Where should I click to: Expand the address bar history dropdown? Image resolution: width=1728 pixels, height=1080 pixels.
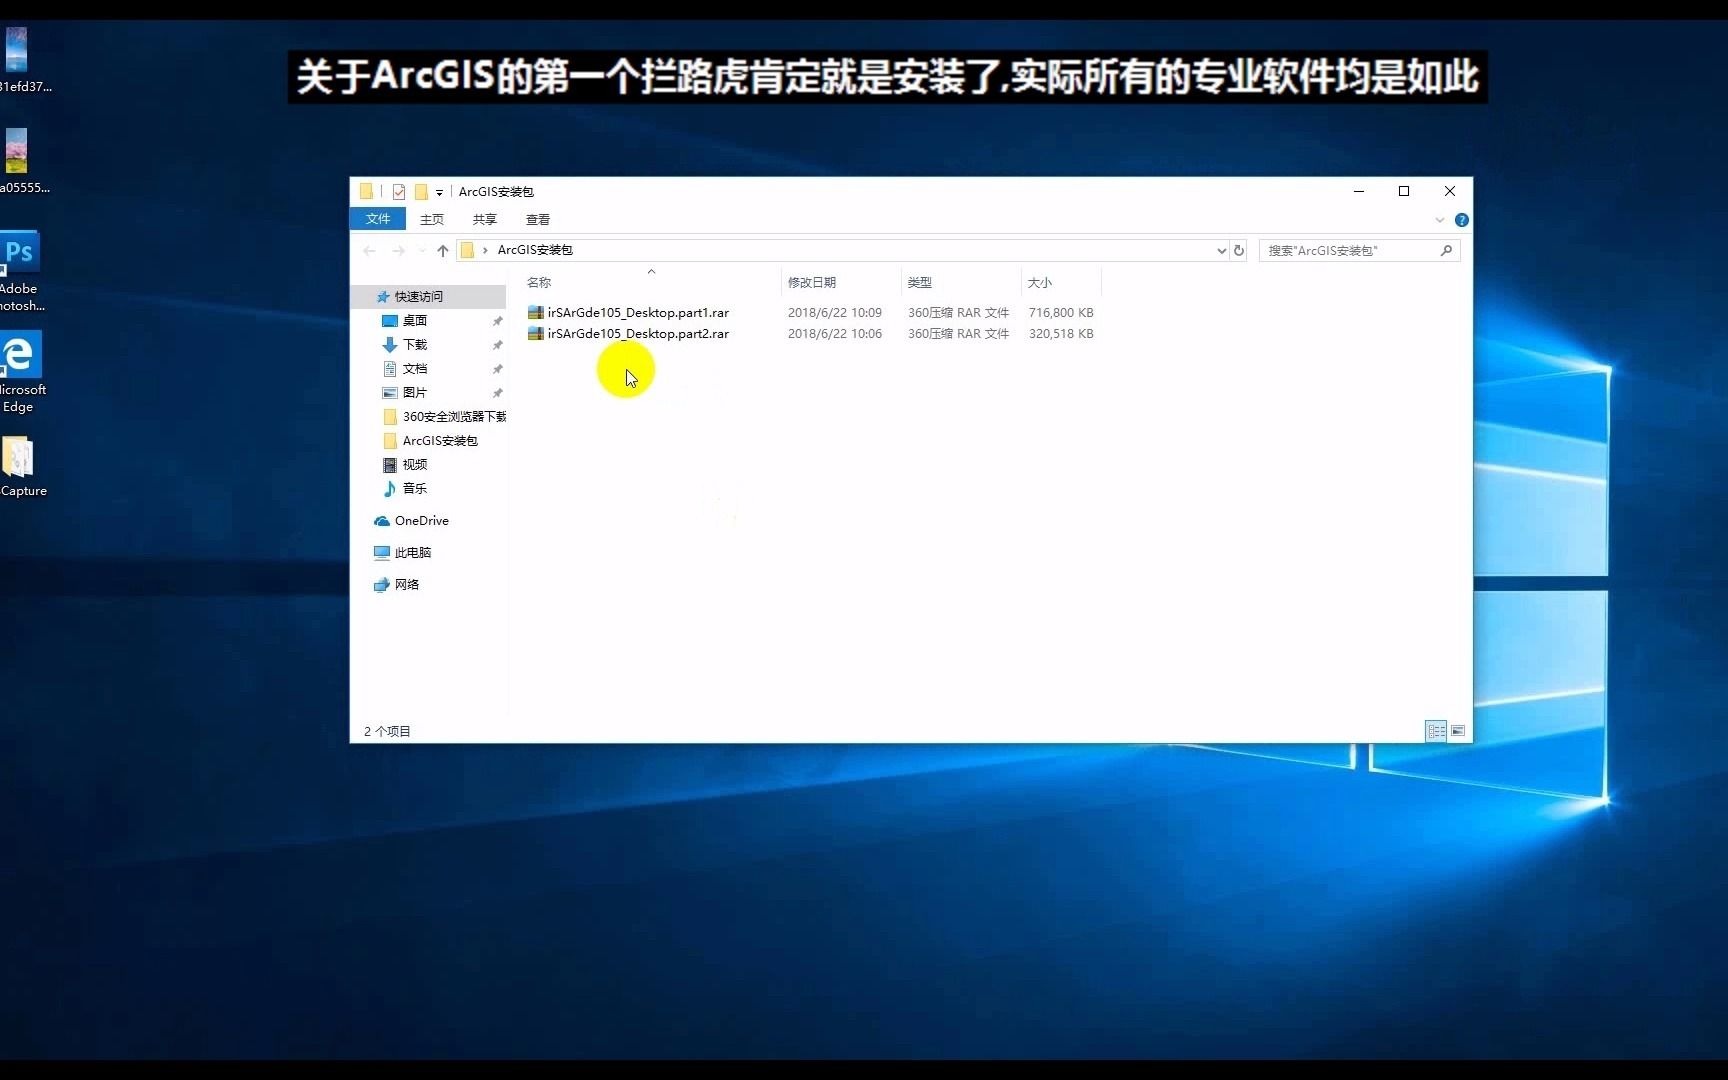(1221, 251)
